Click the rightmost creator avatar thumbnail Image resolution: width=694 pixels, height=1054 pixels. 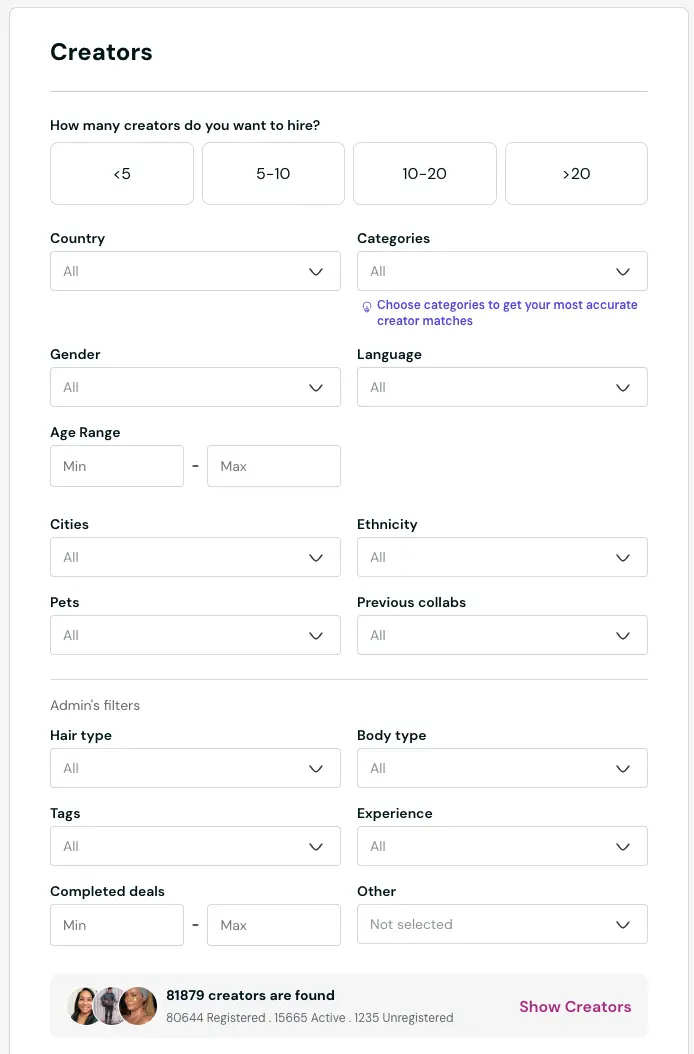tap(138, 1006)
